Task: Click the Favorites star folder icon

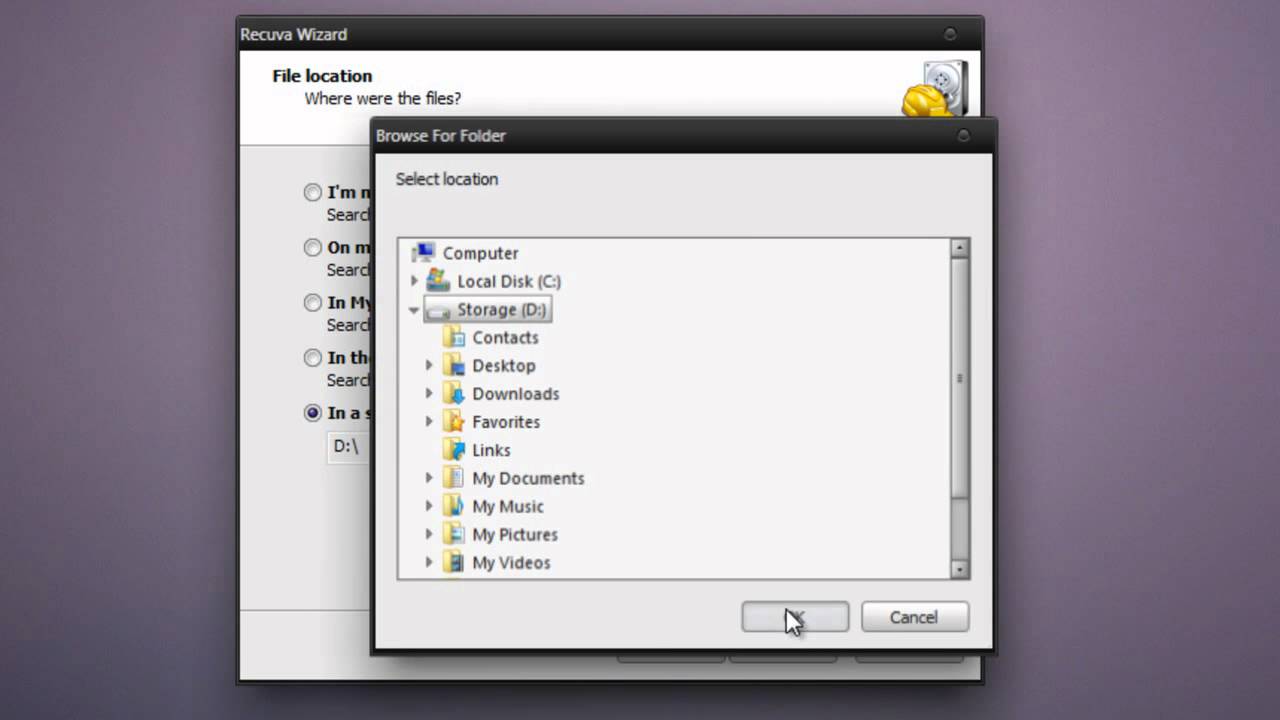Action: [x=454, y=421]
